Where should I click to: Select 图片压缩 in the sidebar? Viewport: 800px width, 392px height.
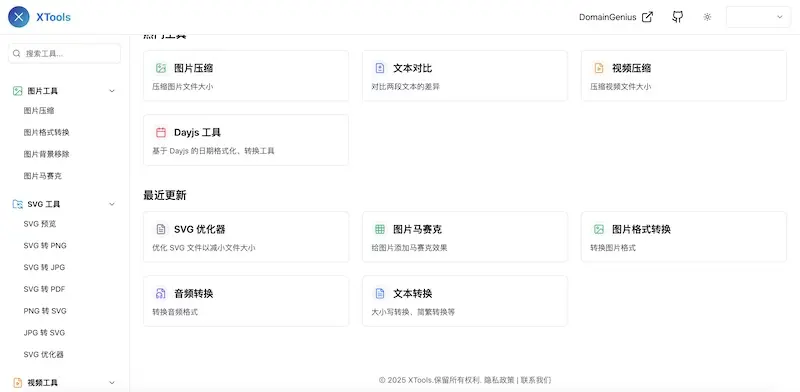tap(39, 110)
